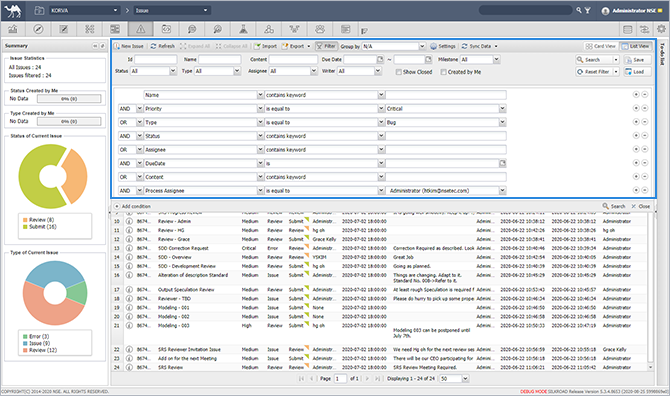Open the gear settings icon in module bar
This screenshot has width=670, height=396.
[661, 29]
